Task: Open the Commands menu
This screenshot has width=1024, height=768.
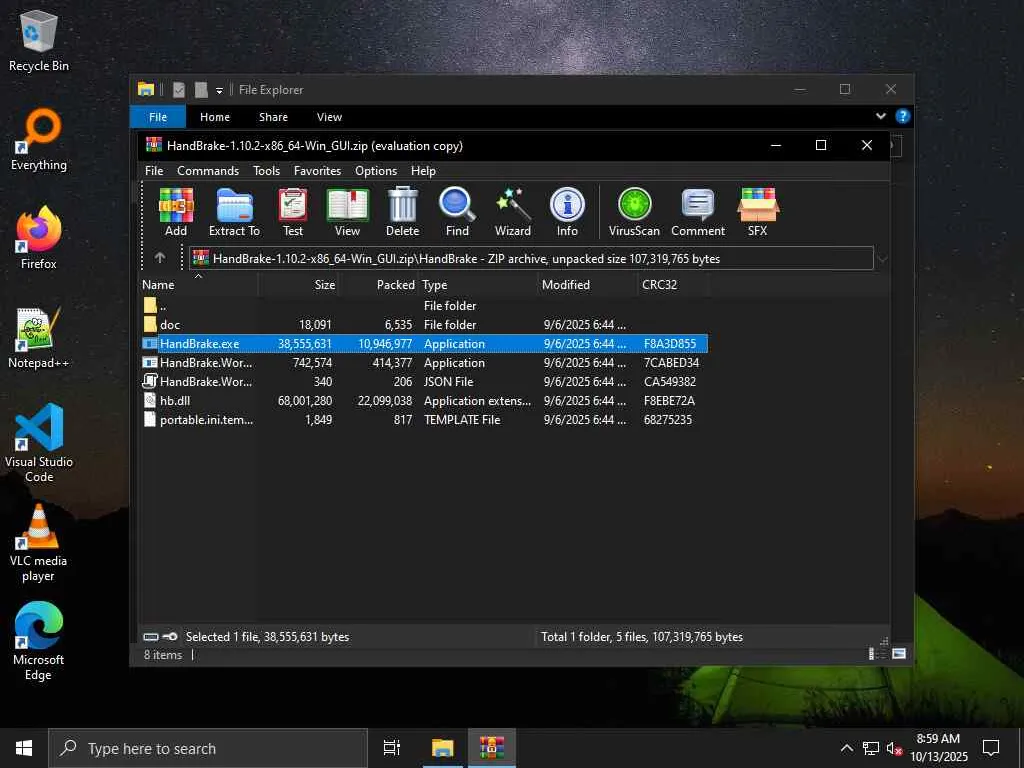Action: [208, 170]
